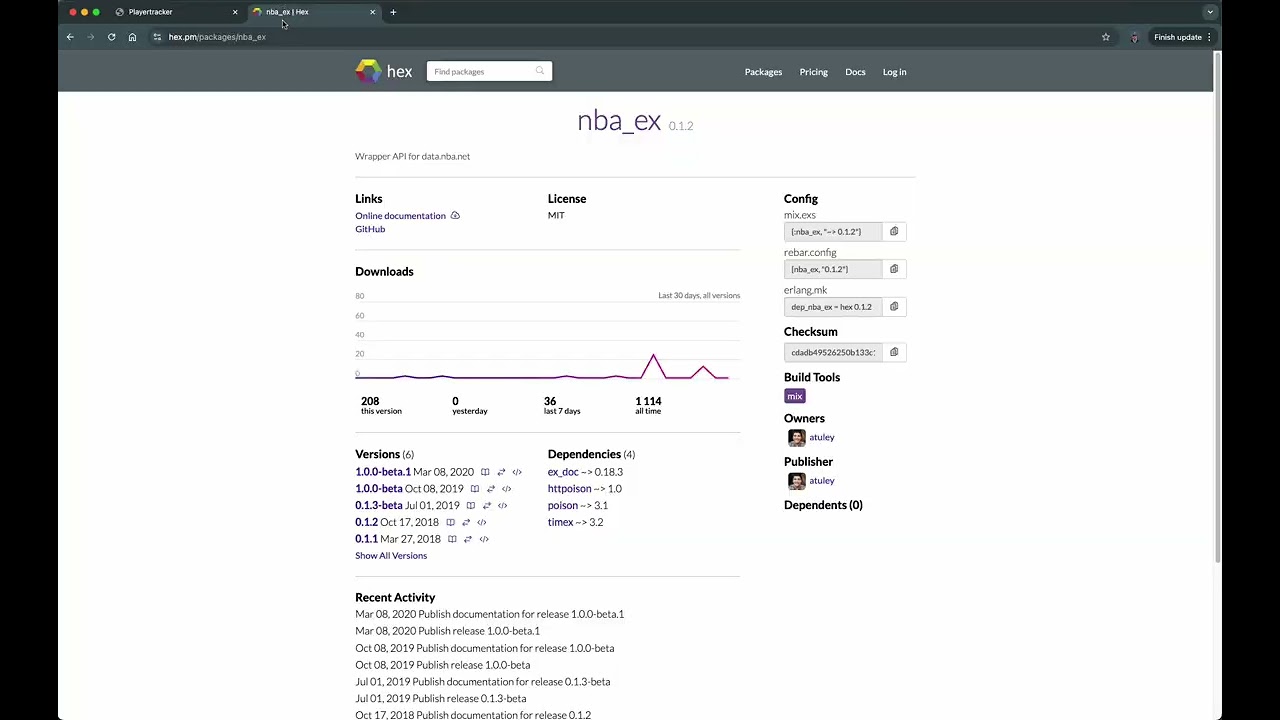The height and width of the screenshot is (720, 1280).
Task: Click the downloads chart spike
Action: pyautogui.click(x=653, y=365)
